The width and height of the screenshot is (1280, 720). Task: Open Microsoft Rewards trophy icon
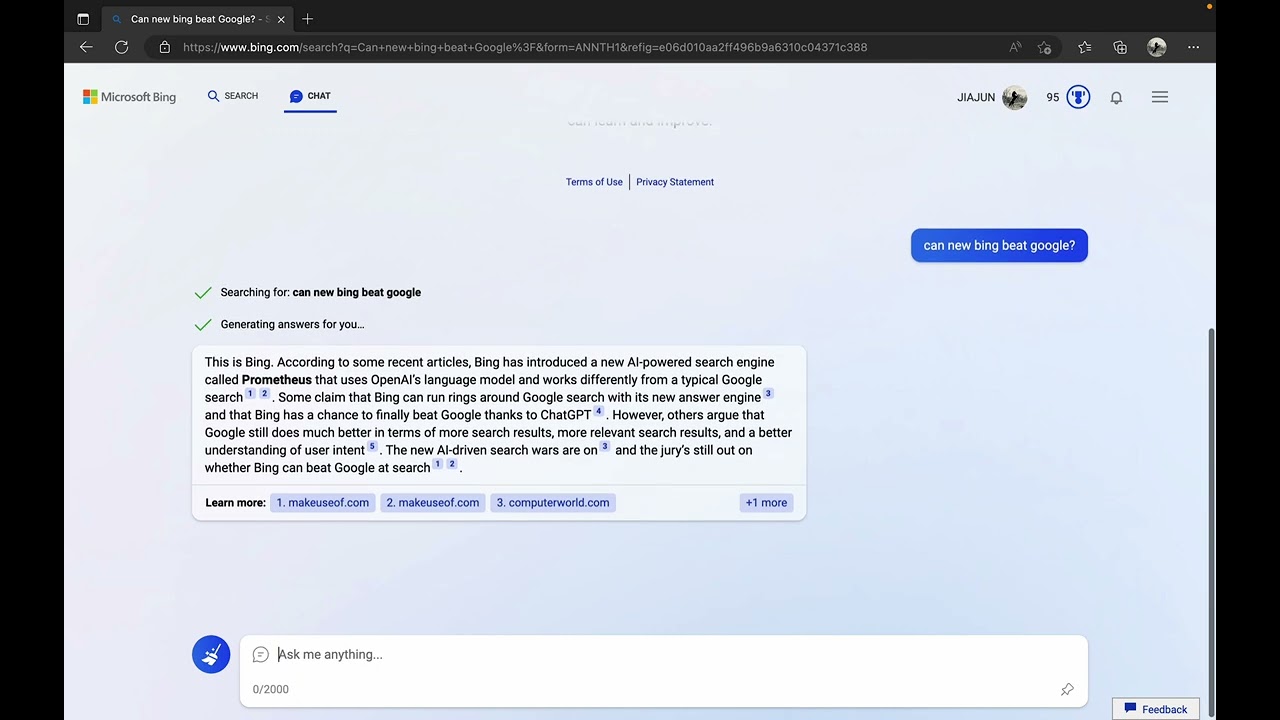[x=1078, y=97]
